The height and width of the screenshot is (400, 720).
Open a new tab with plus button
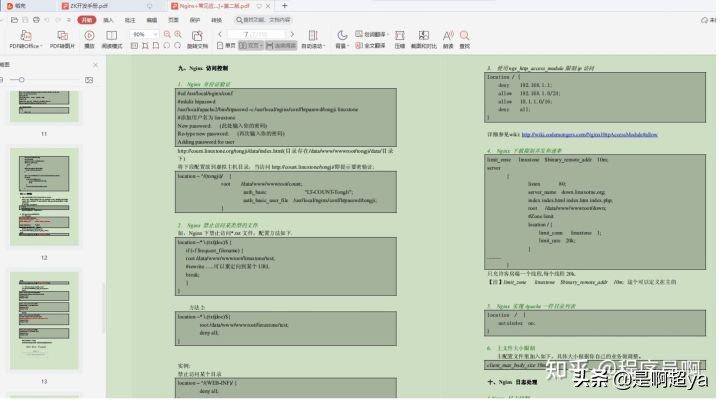pyautogui.click(x=285, y=6)
